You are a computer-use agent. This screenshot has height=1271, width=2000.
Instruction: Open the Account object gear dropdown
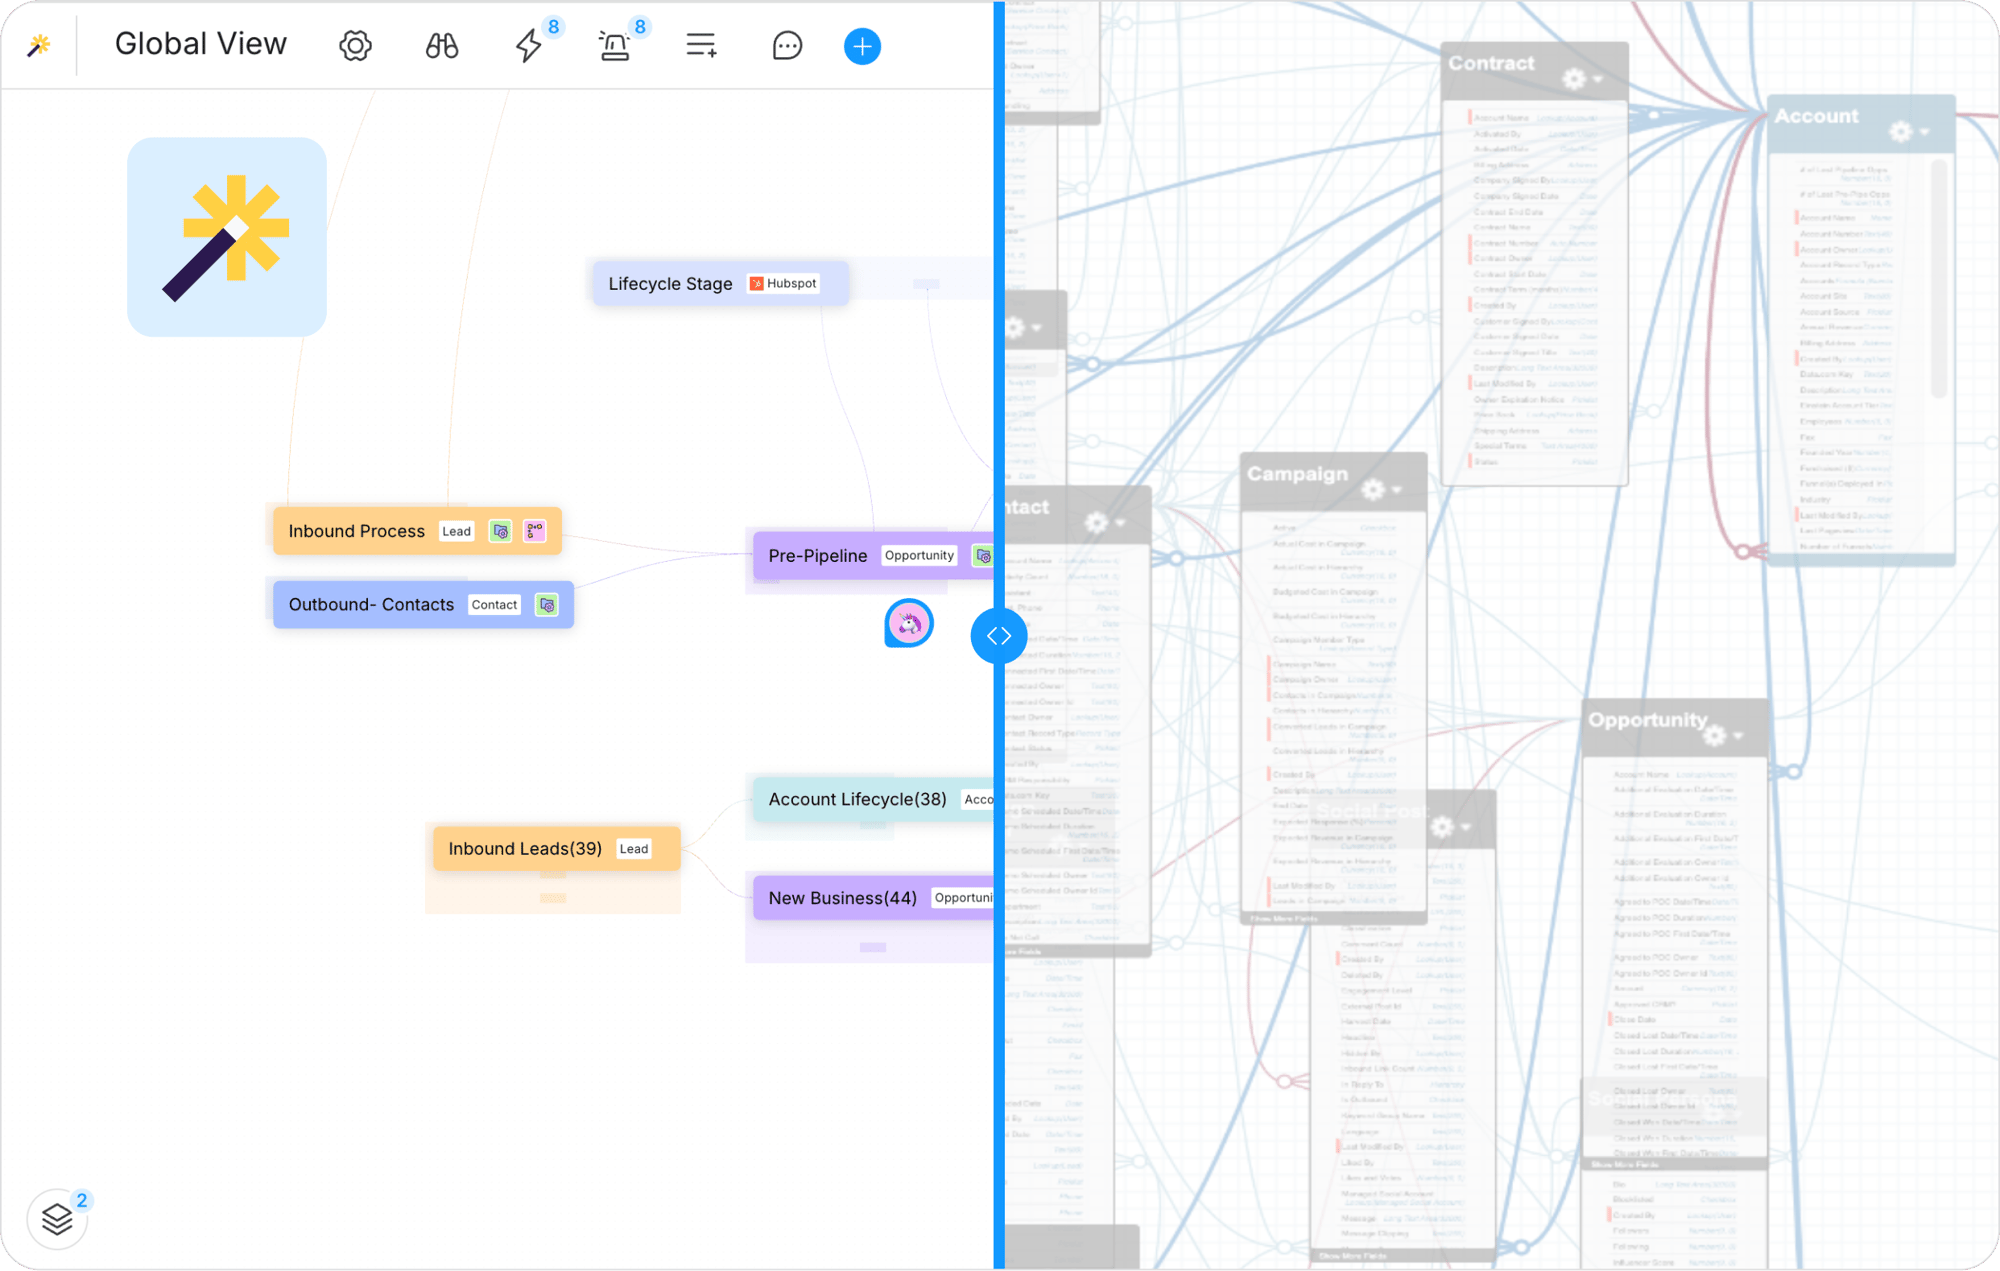(x=1907, y=131)
